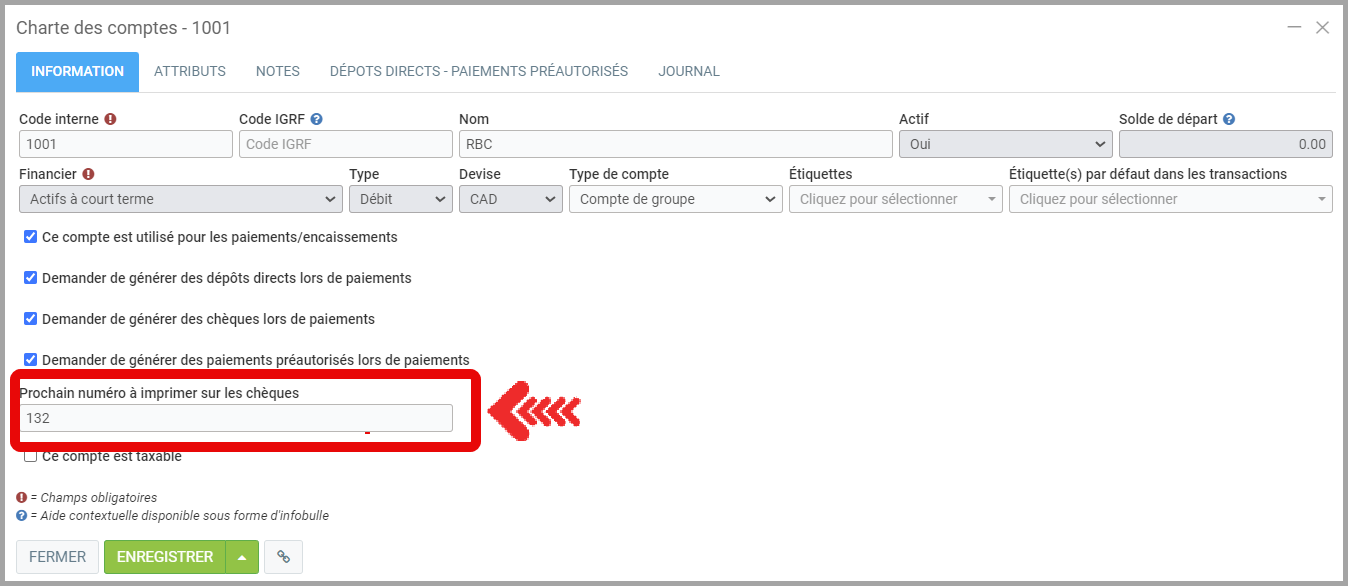The image size is (1348, 586).
Task: Uncheck the paiements/encaissements account checkbox
Action: (x=31, y=237)
